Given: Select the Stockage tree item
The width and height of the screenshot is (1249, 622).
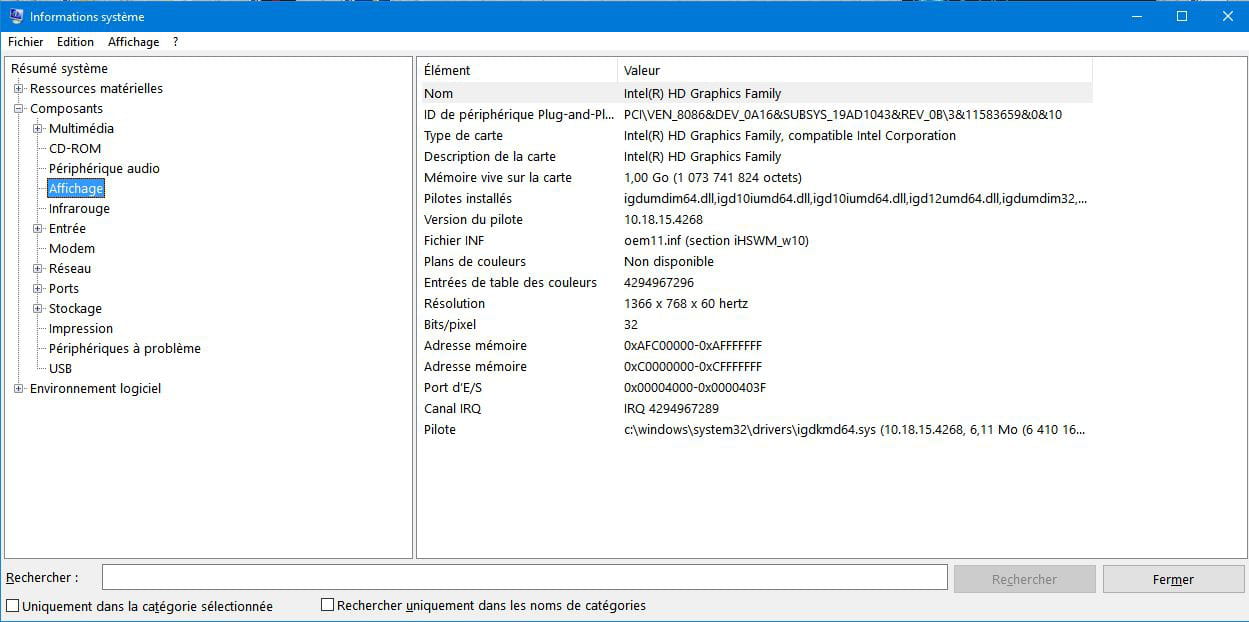Looking at the screenshot, I should [x=75, y=308].
